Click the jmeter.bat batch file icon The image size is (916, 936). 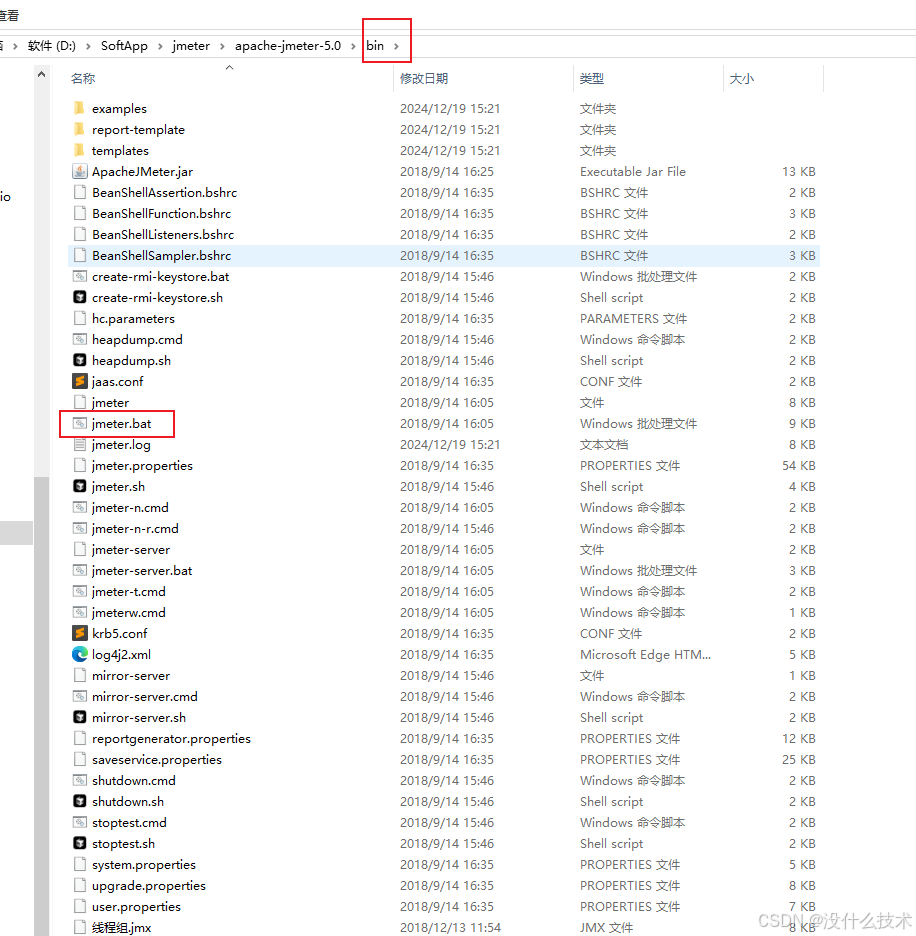pyautogui.click(x=79, y=423)
